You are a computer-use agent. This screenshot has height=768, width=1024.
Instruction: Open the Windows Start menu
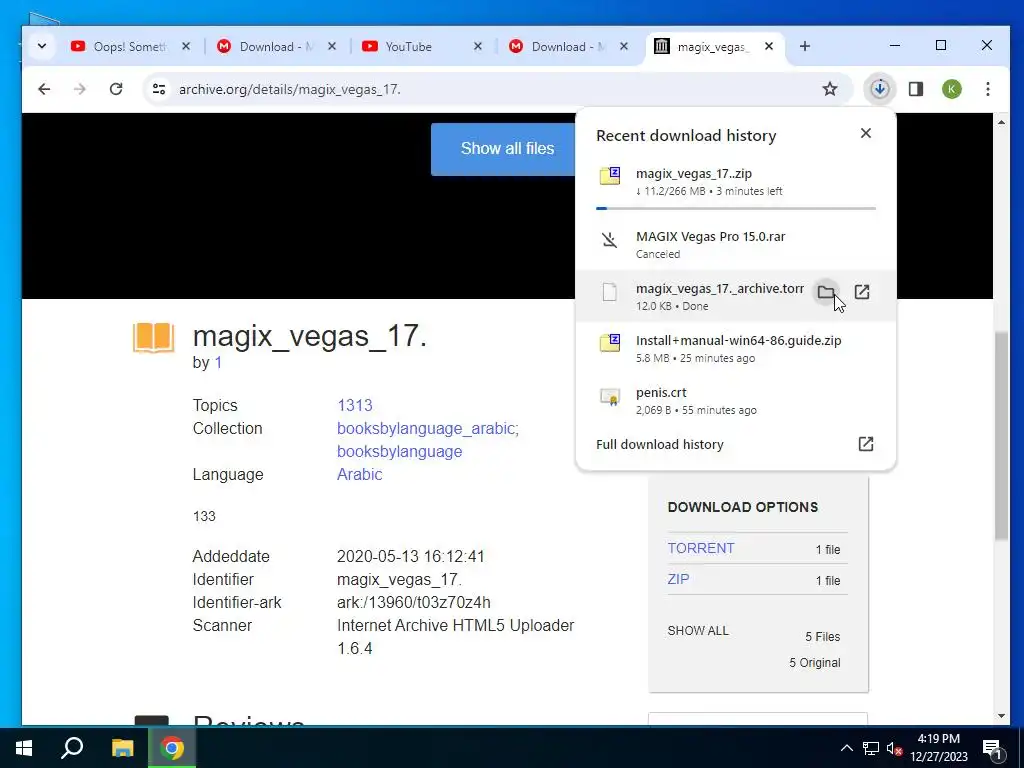[x=24, y=748]
